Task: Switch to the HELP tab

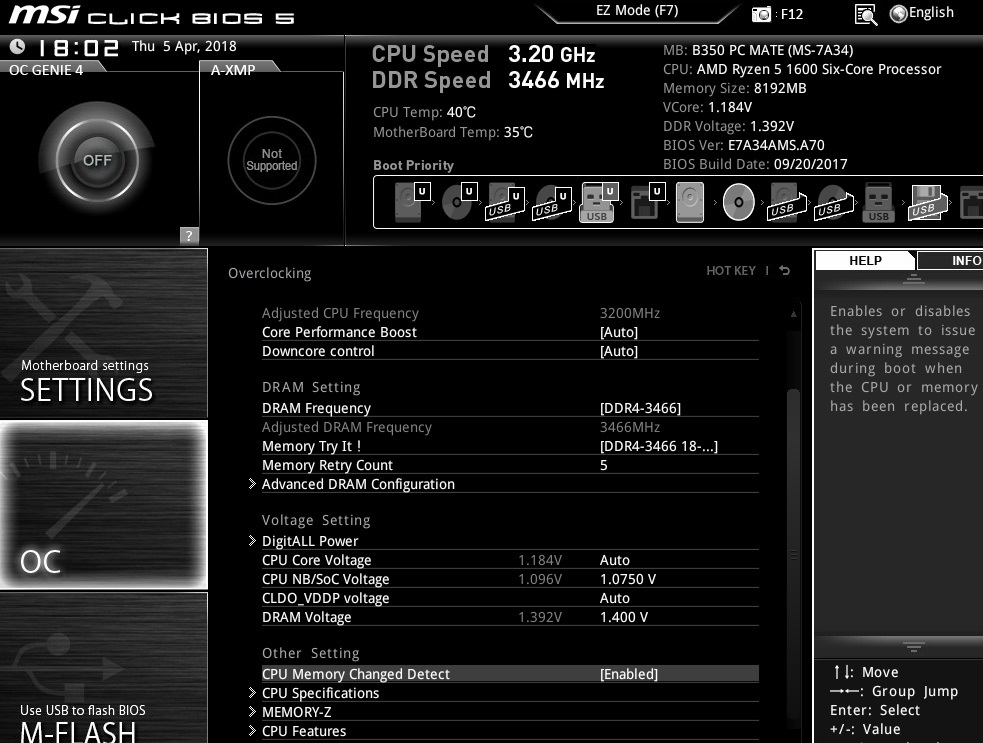Action: tap(865, 261)
